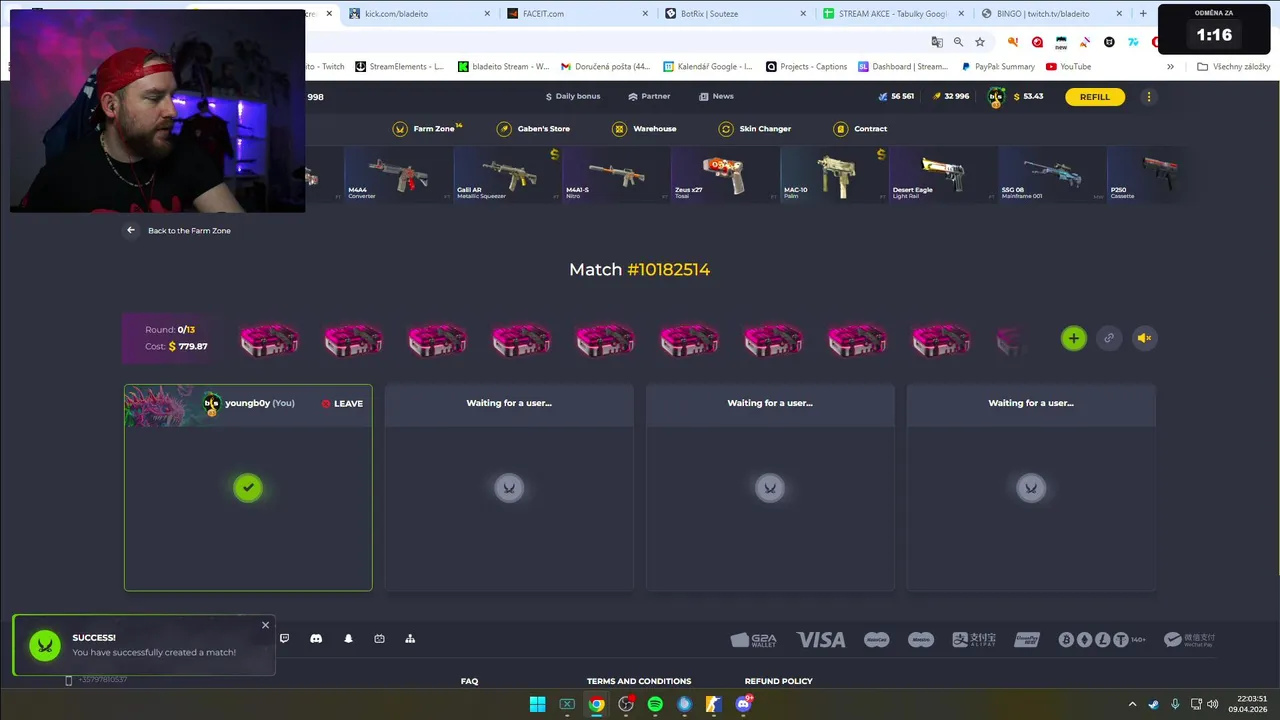Open the News page

tap(716, 96)
